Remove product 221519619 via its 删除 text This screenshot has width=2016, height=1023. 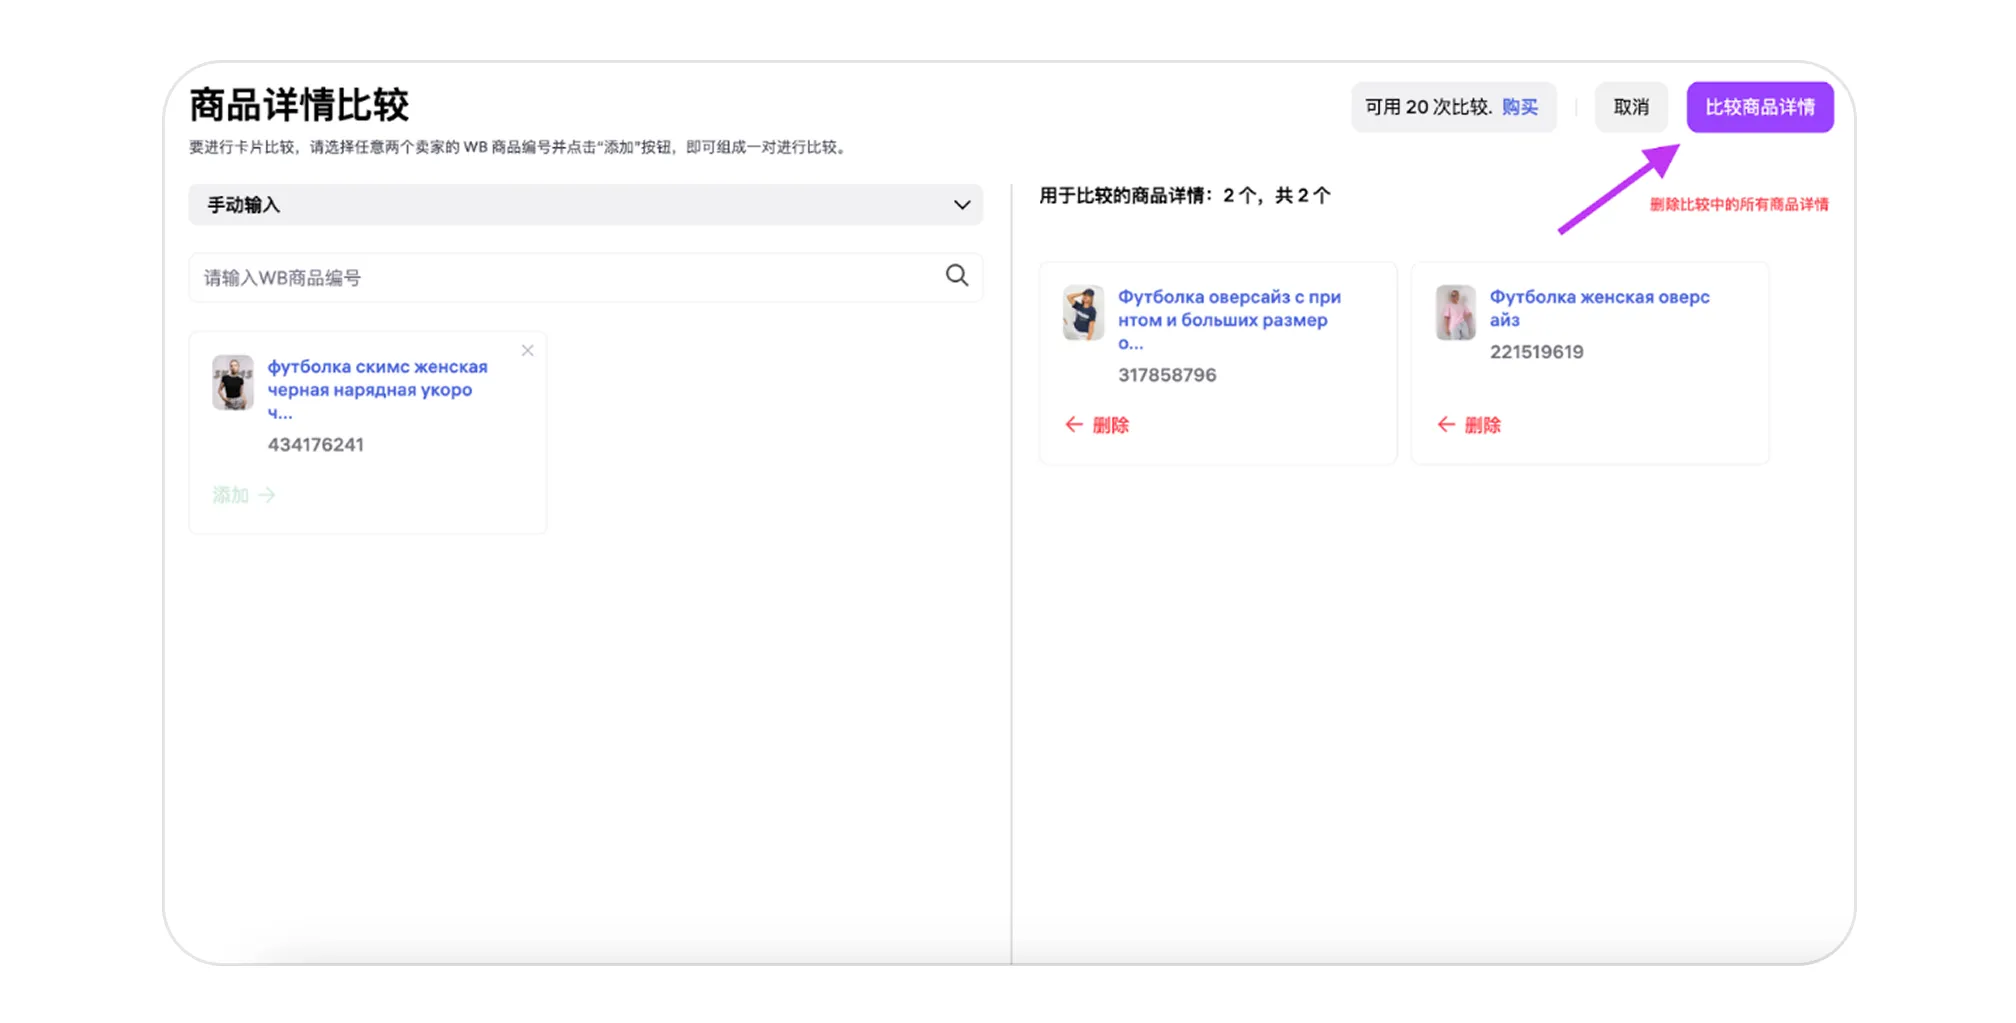click(1482, 425)
